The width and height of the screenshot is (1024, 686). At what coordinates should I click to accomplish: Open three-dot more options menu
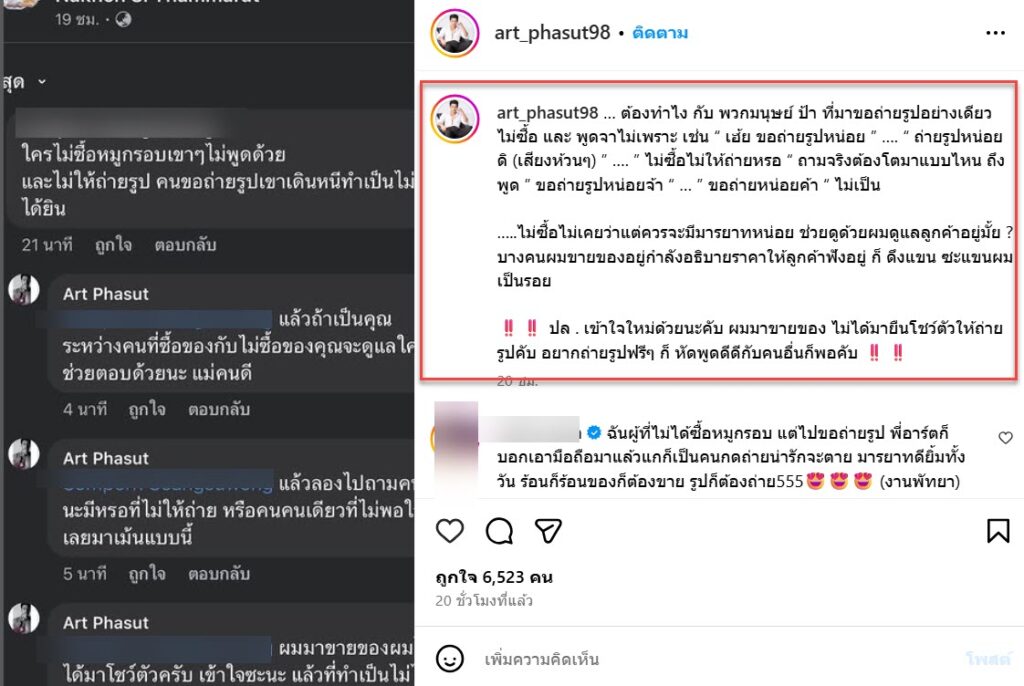995,33
